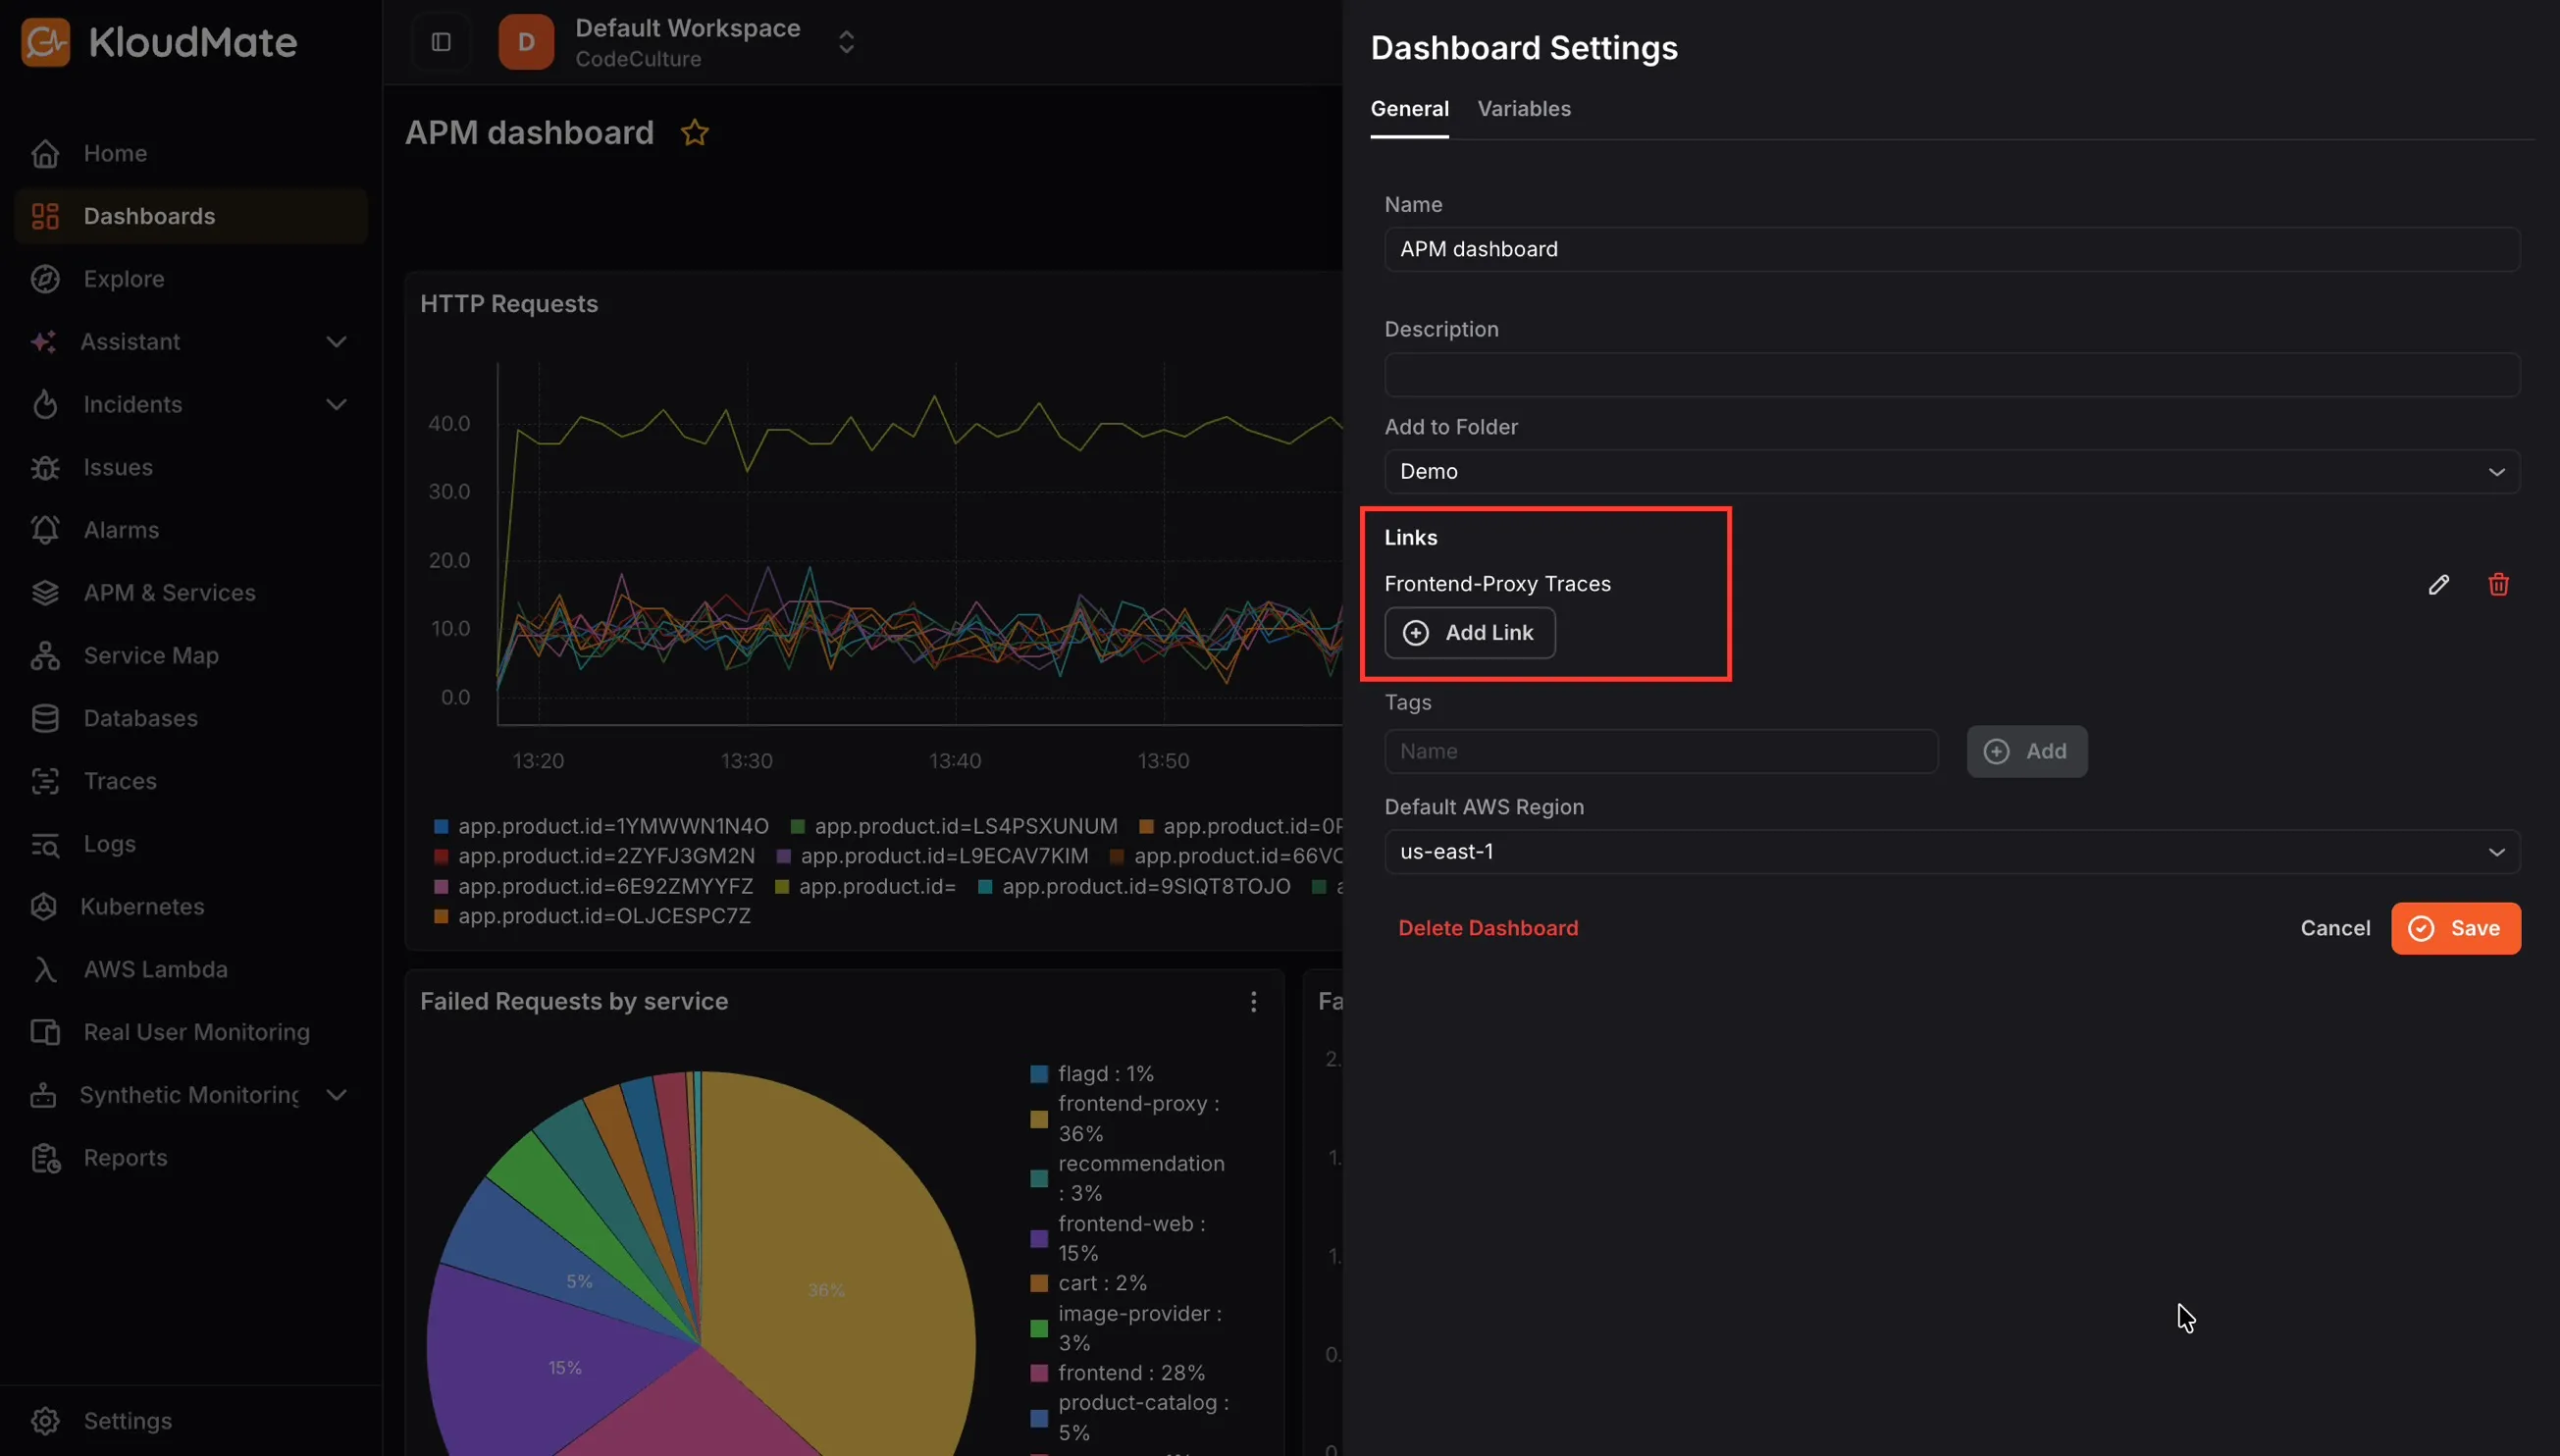The width and height of the screenshot is (2560, 1456).
Task: Edit the Frontend-Proxy Traces link
Action: point(2438,584)
